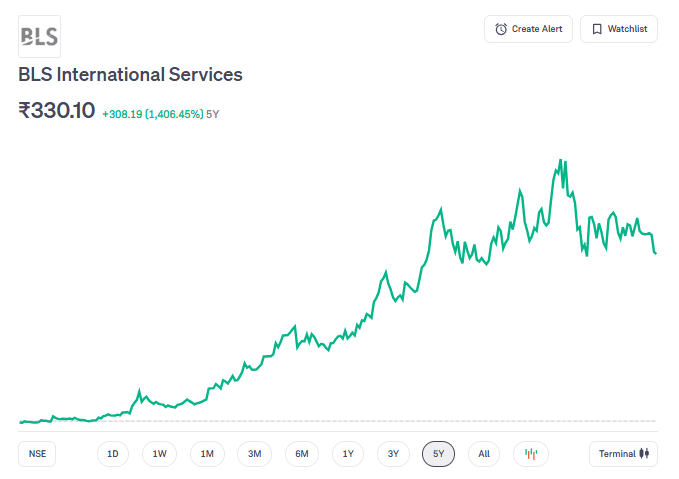Add stock using the Watchlist button
This screenshot has width=679, height=479.
(619, 29)
